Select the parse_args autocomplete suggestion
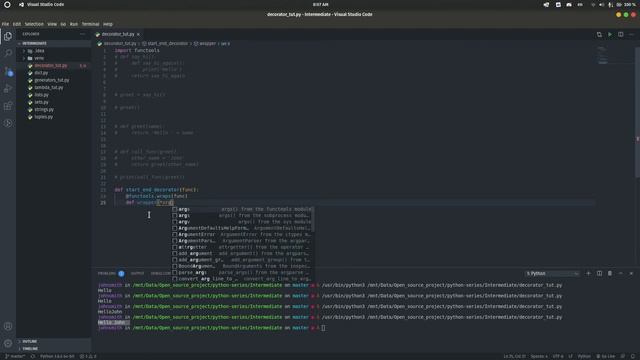640x360 pixels. [242, 273]
